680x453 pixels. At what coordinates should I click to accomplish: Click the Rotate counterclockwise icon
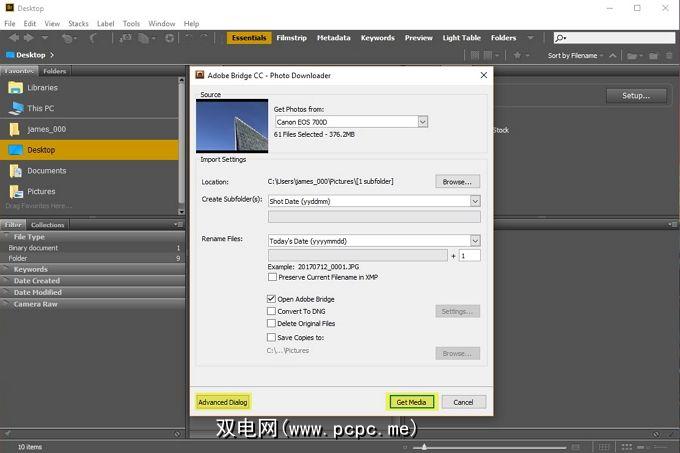pos(188,38)
